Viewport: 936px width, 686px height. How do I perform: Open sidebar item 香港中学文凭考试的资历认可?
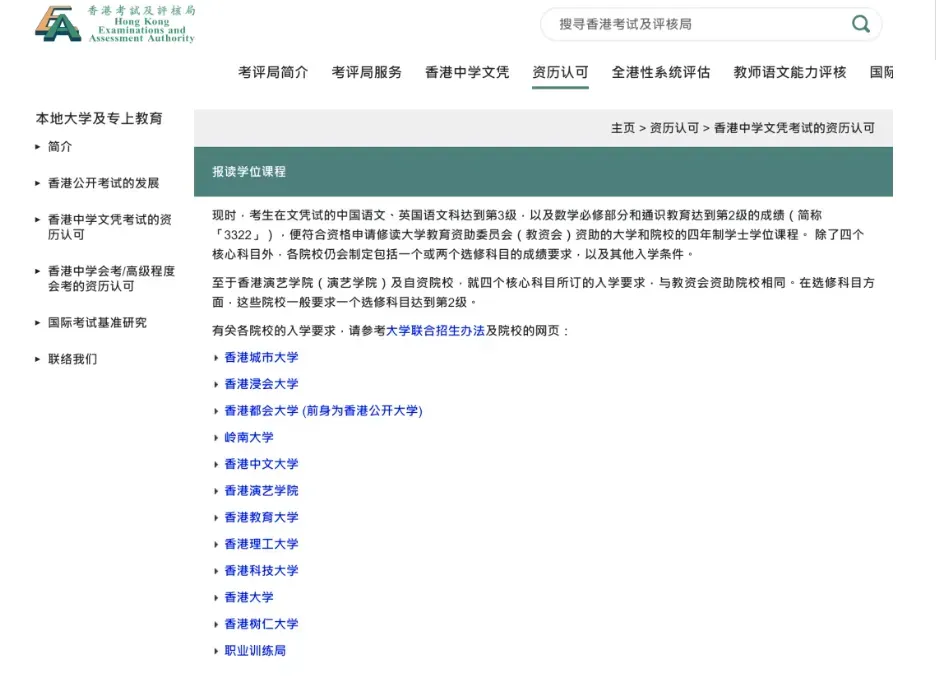[110, 227]
